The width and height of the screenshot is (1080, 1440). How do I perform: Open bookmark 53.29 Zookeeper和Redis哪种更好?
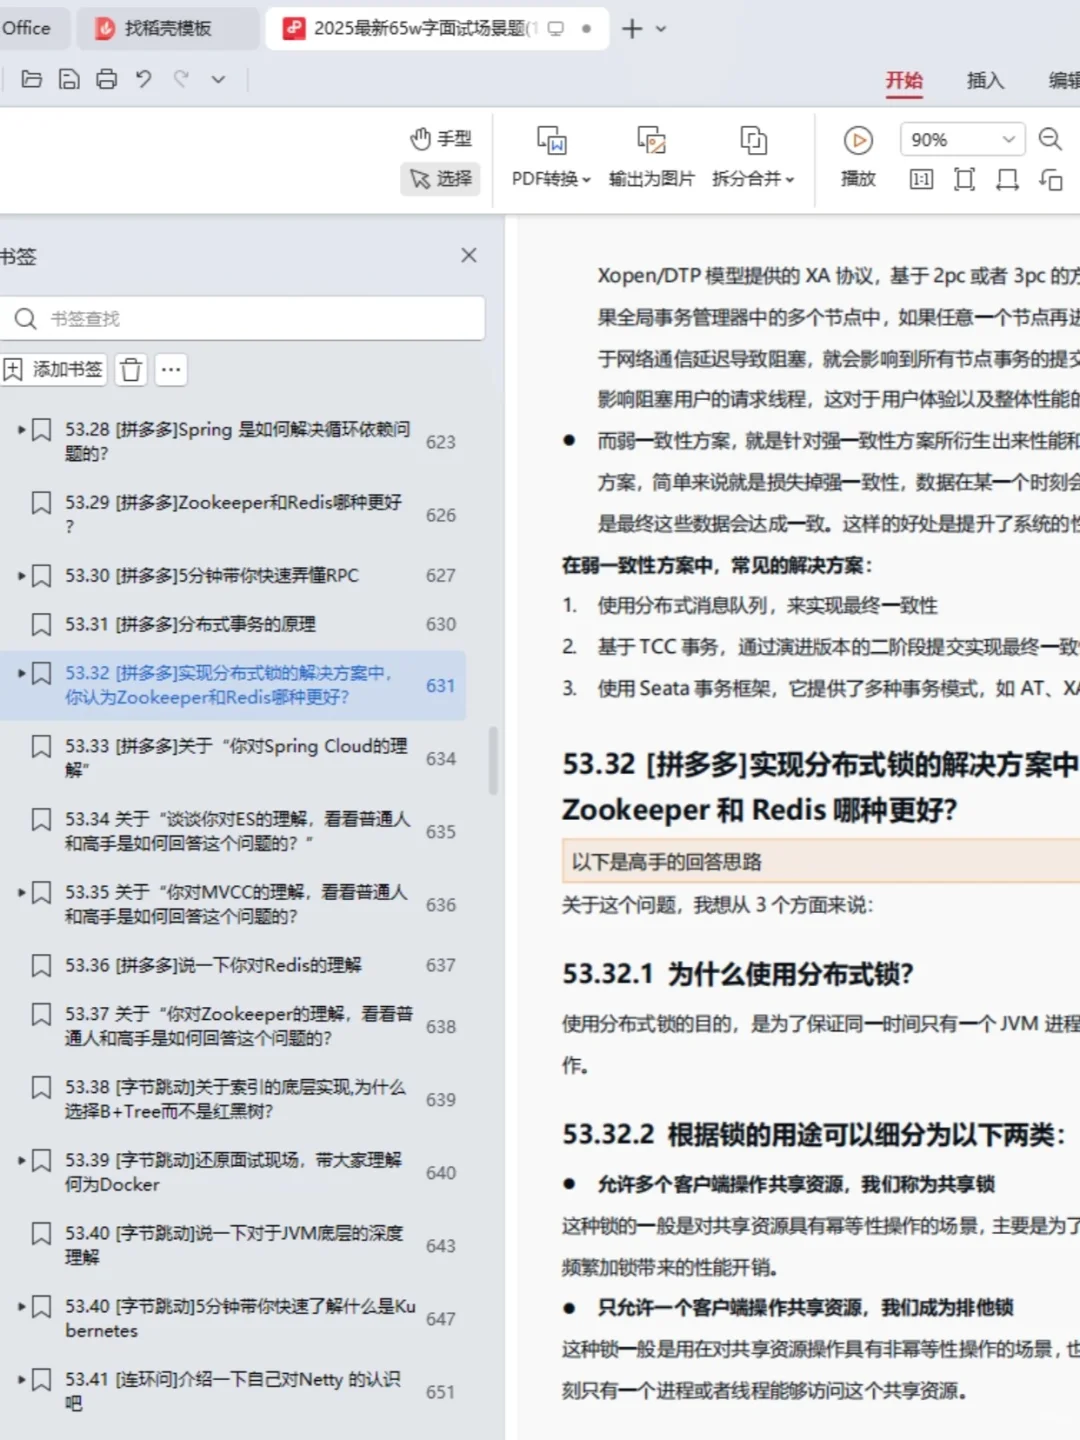pyautogui.click(x=233, y=514)
